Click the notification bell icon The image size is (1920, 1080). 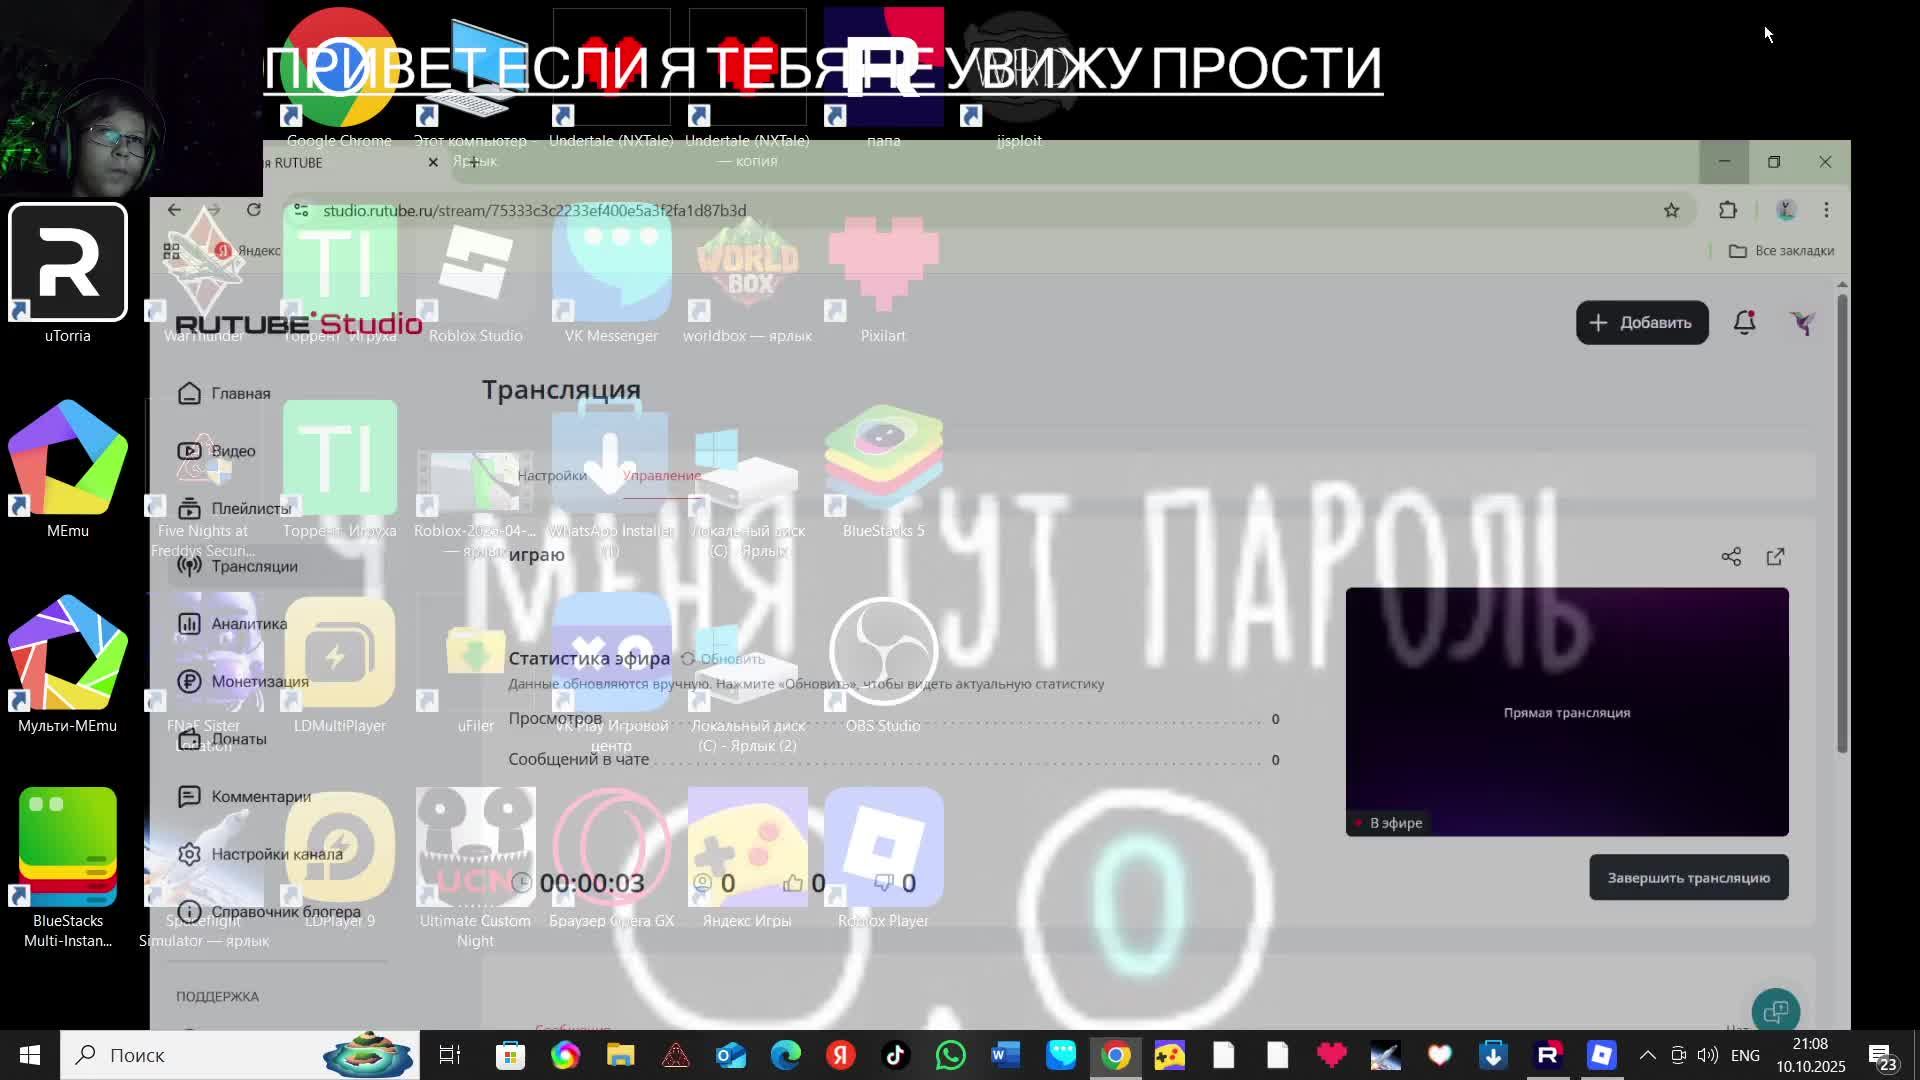(x=1744, y=322)
